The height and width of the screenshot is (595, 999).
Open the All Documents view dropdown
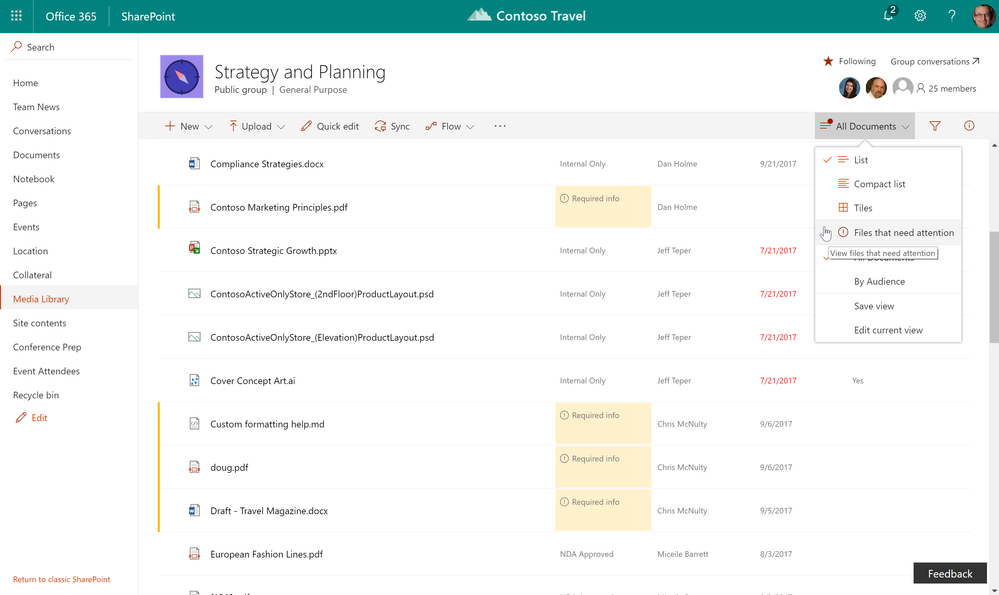[x=865, y=127]
